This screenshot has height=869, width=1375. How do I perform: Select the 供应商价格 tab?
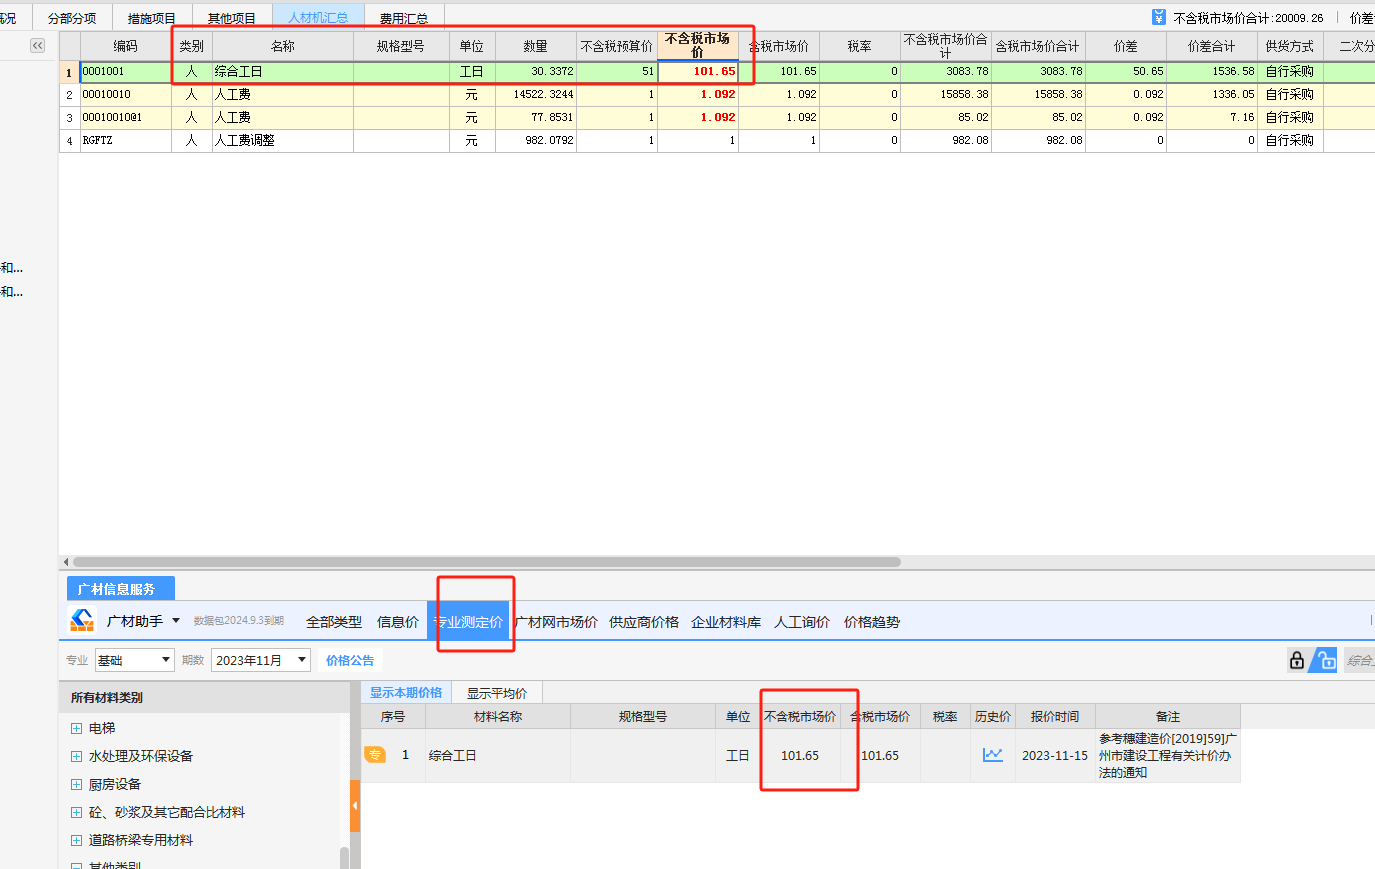[x=644, y=622]
